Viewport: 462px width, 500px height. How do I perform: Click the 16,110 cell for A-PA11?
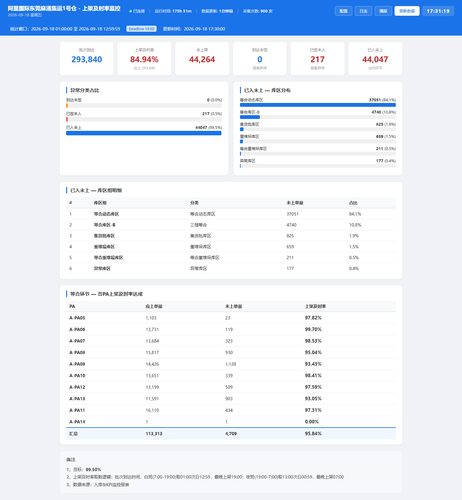[152, 410]
